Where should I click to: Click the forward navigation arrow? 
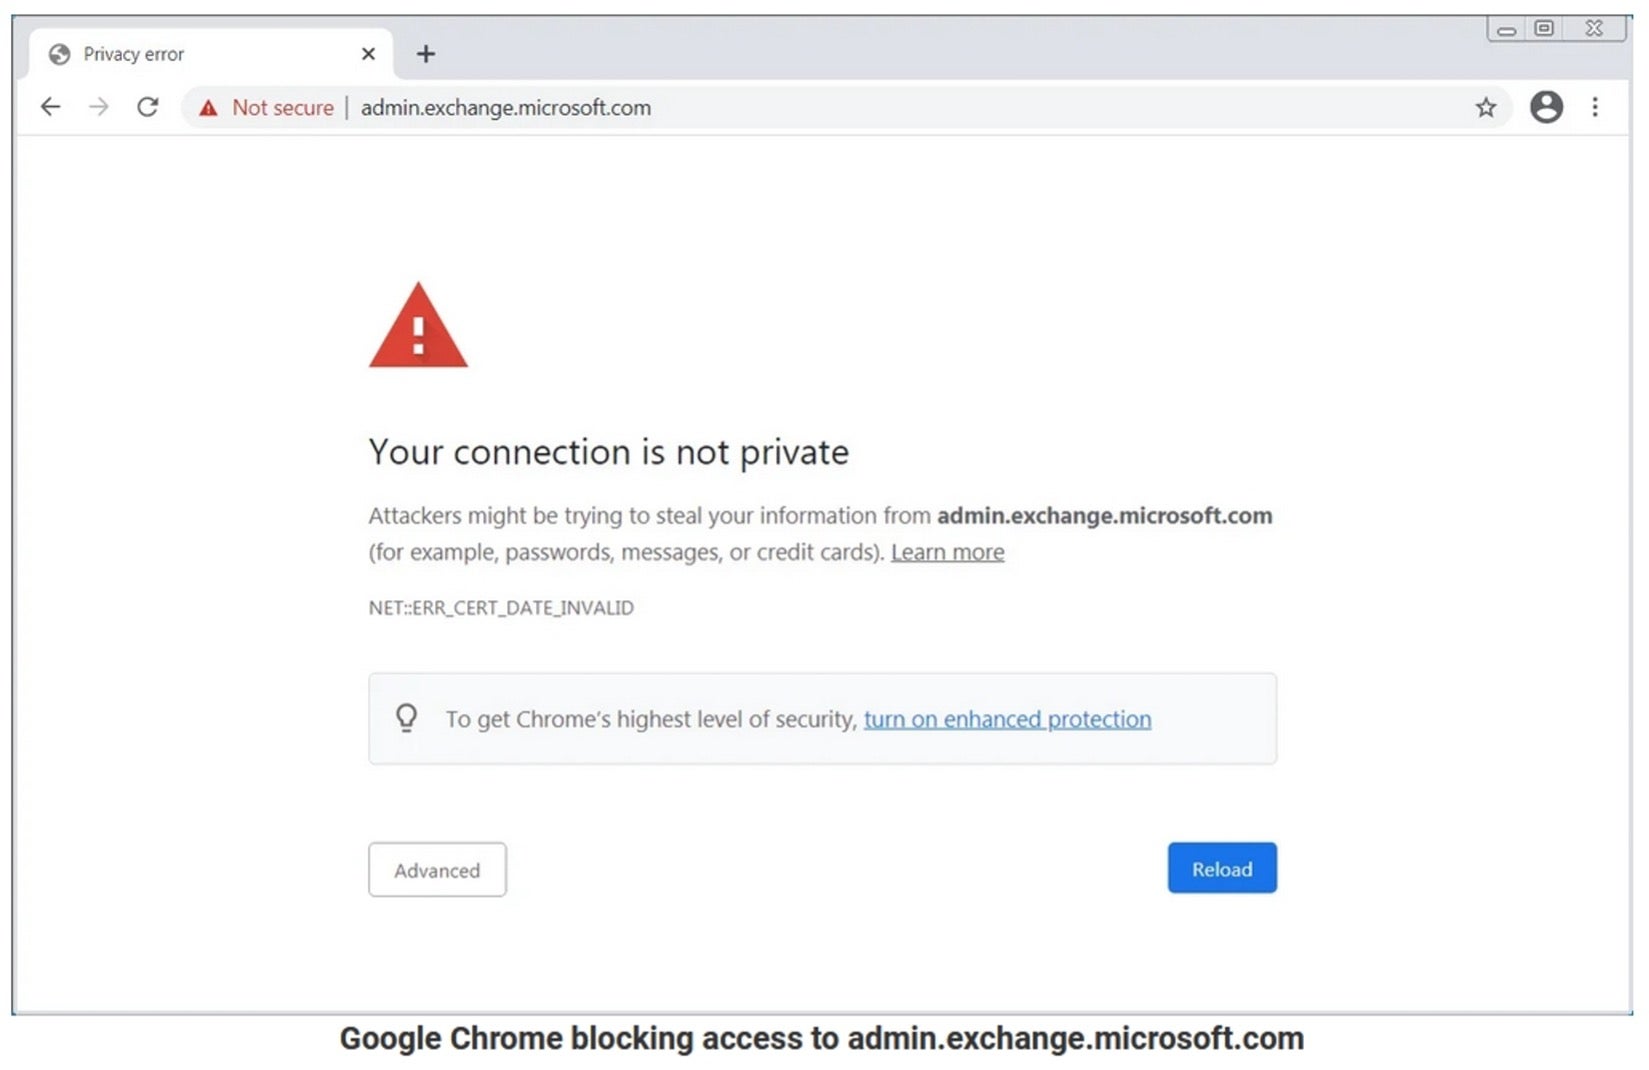(x=98, y=107)
